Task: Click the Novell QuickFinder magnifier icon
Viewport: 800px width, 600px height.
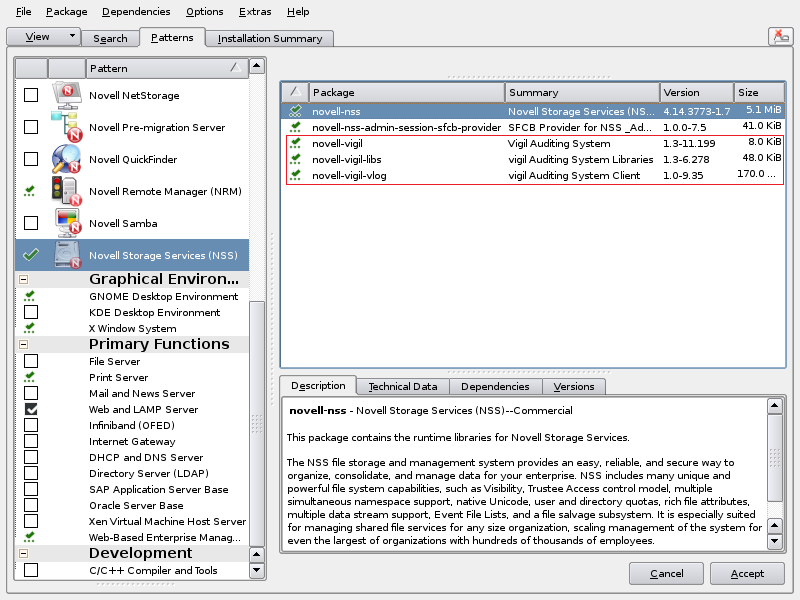Action: click(x=67, y=159)
